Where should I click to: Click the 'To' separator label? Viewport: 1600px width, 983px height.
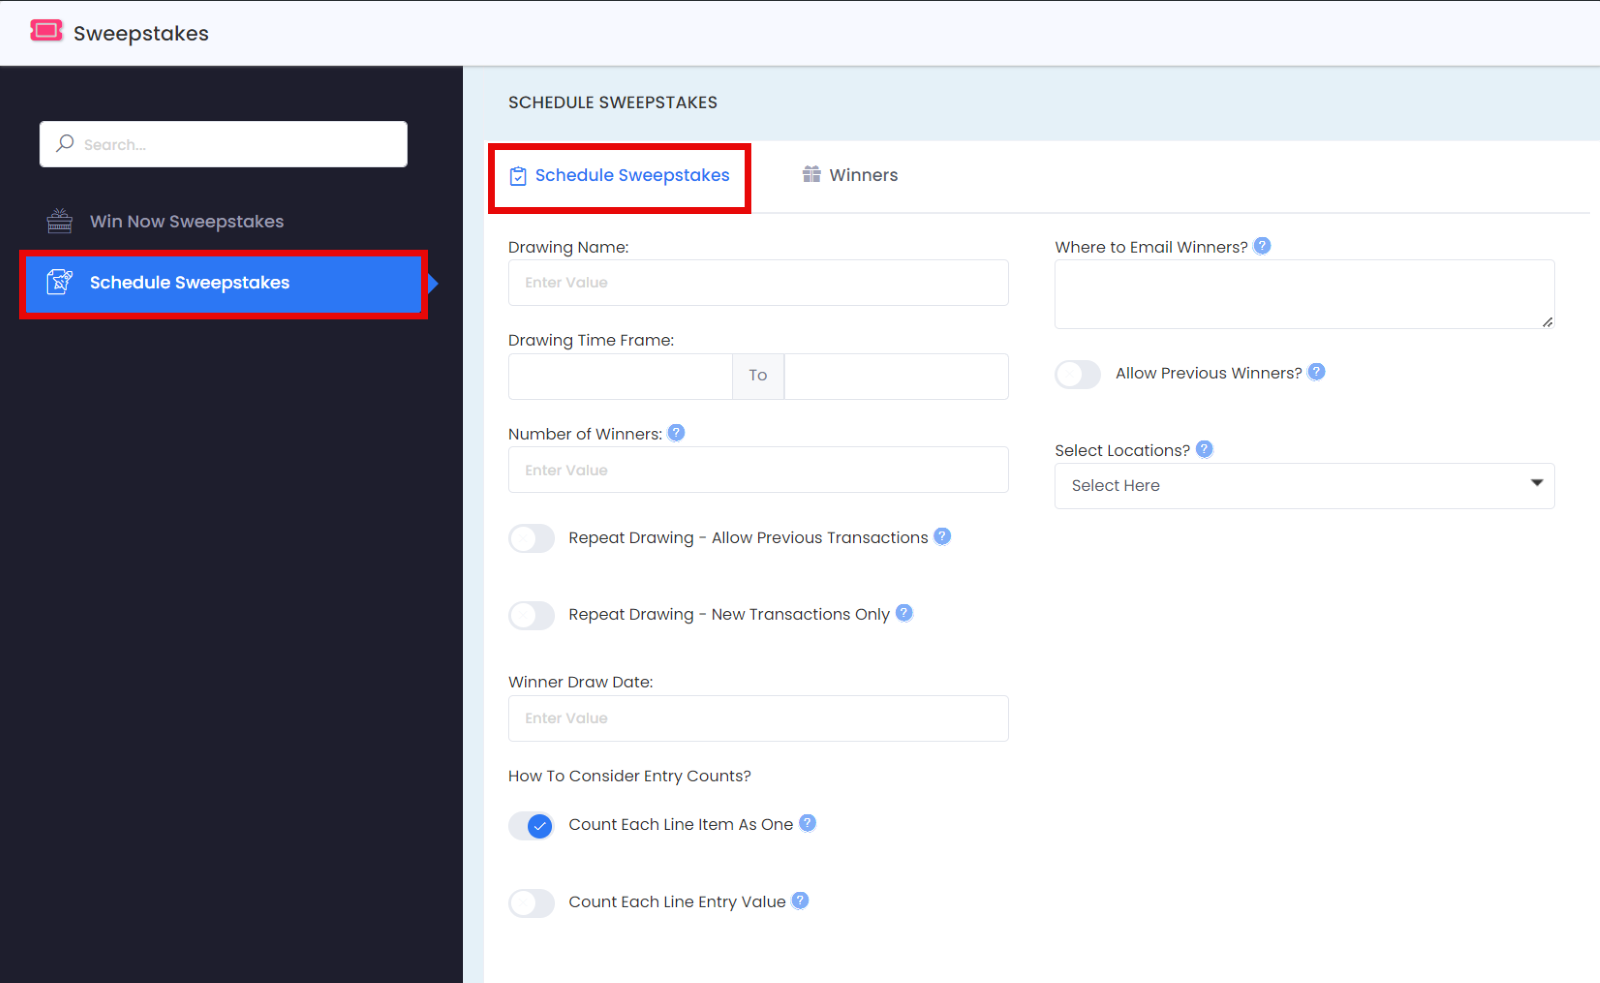(758, 376)
